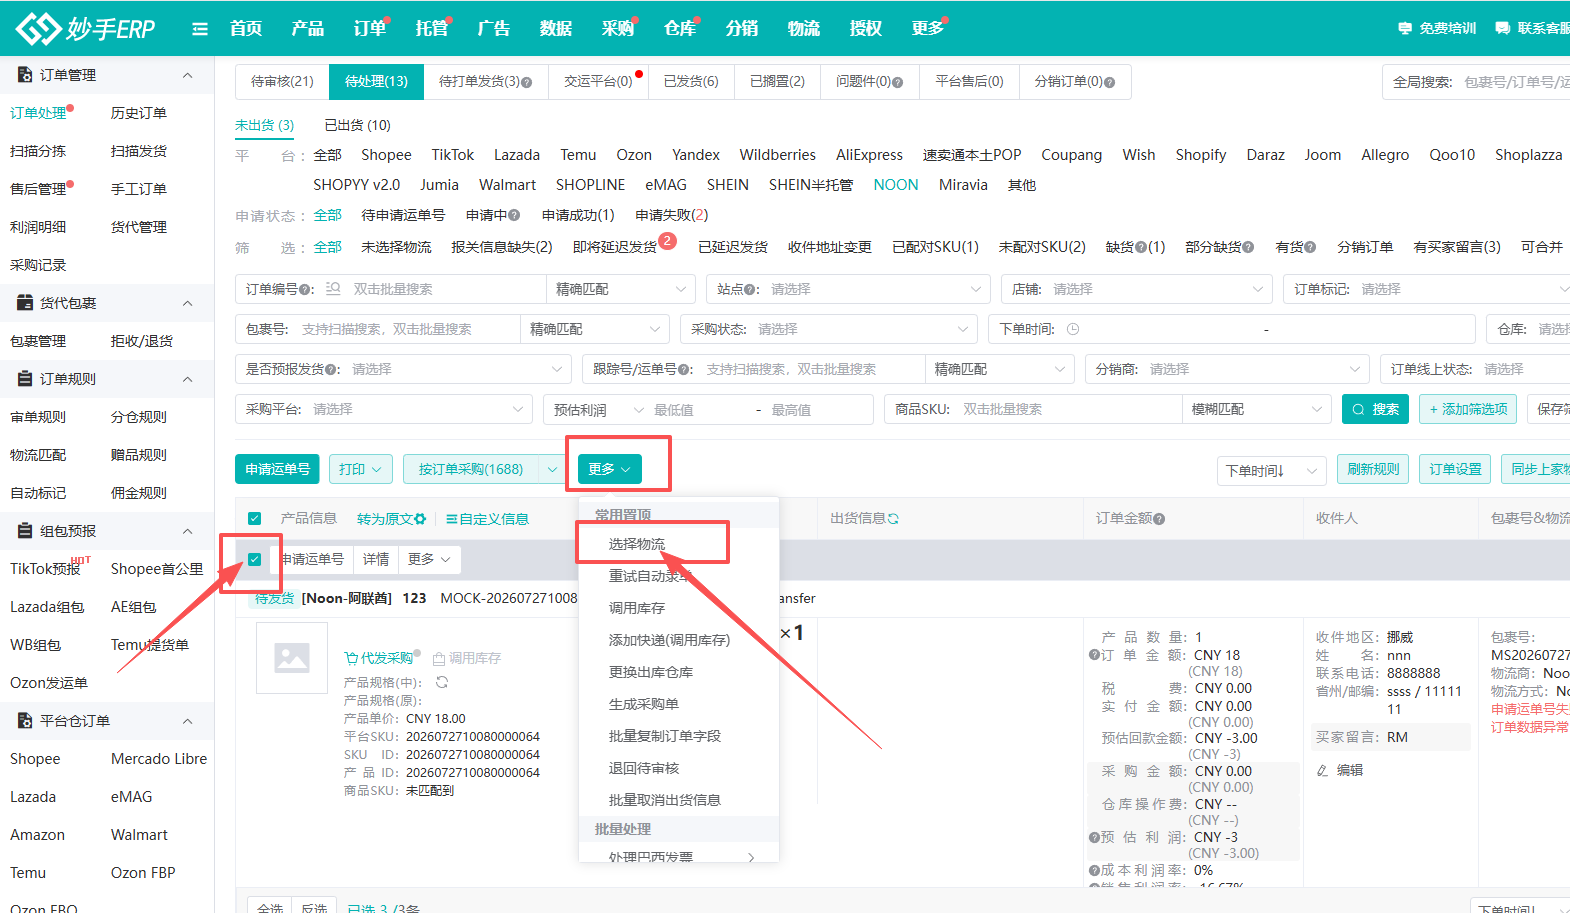The height and width of the screenshot is (913, 1570).
Task: Click the refresh icon beside 出货信息
Action: (x=893, y=519)
